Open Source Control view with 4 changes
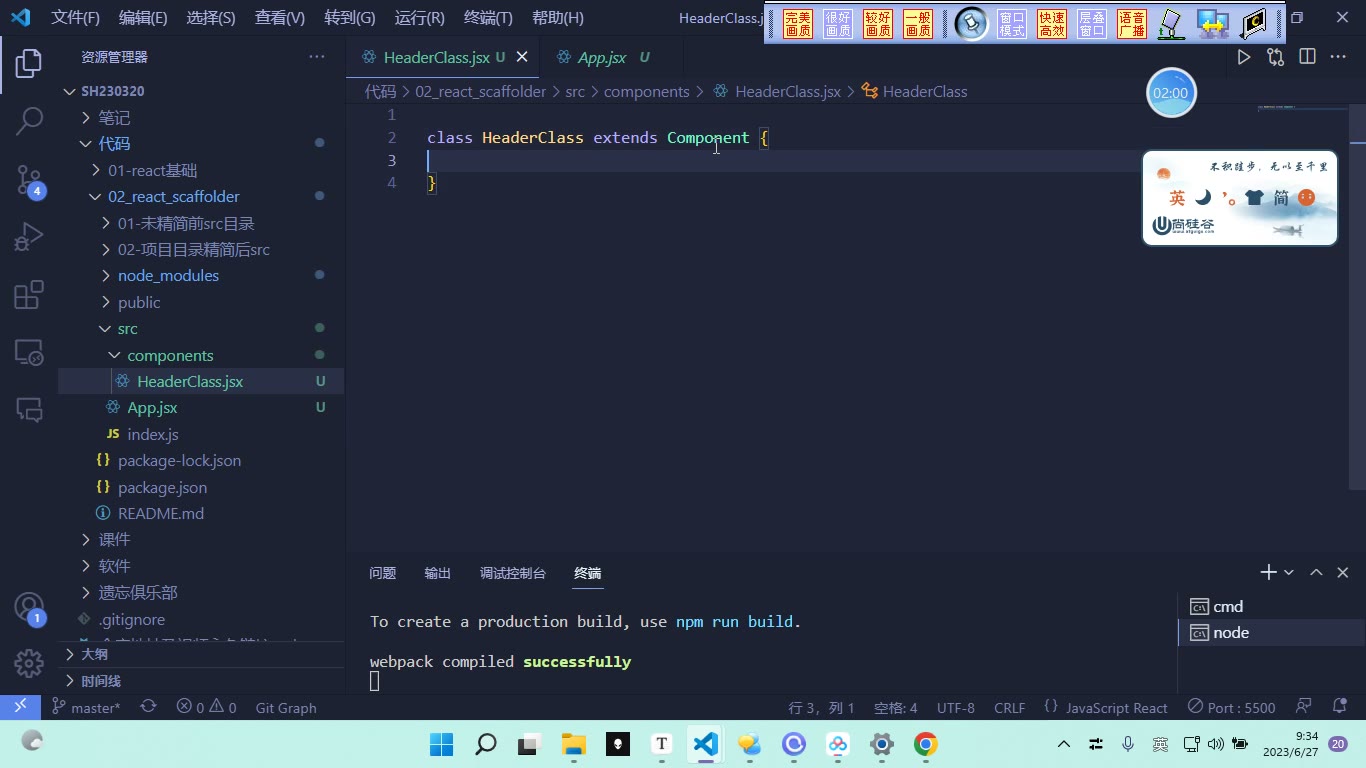Viewport: 1366px width, 768px height. [x=29, y=180]
